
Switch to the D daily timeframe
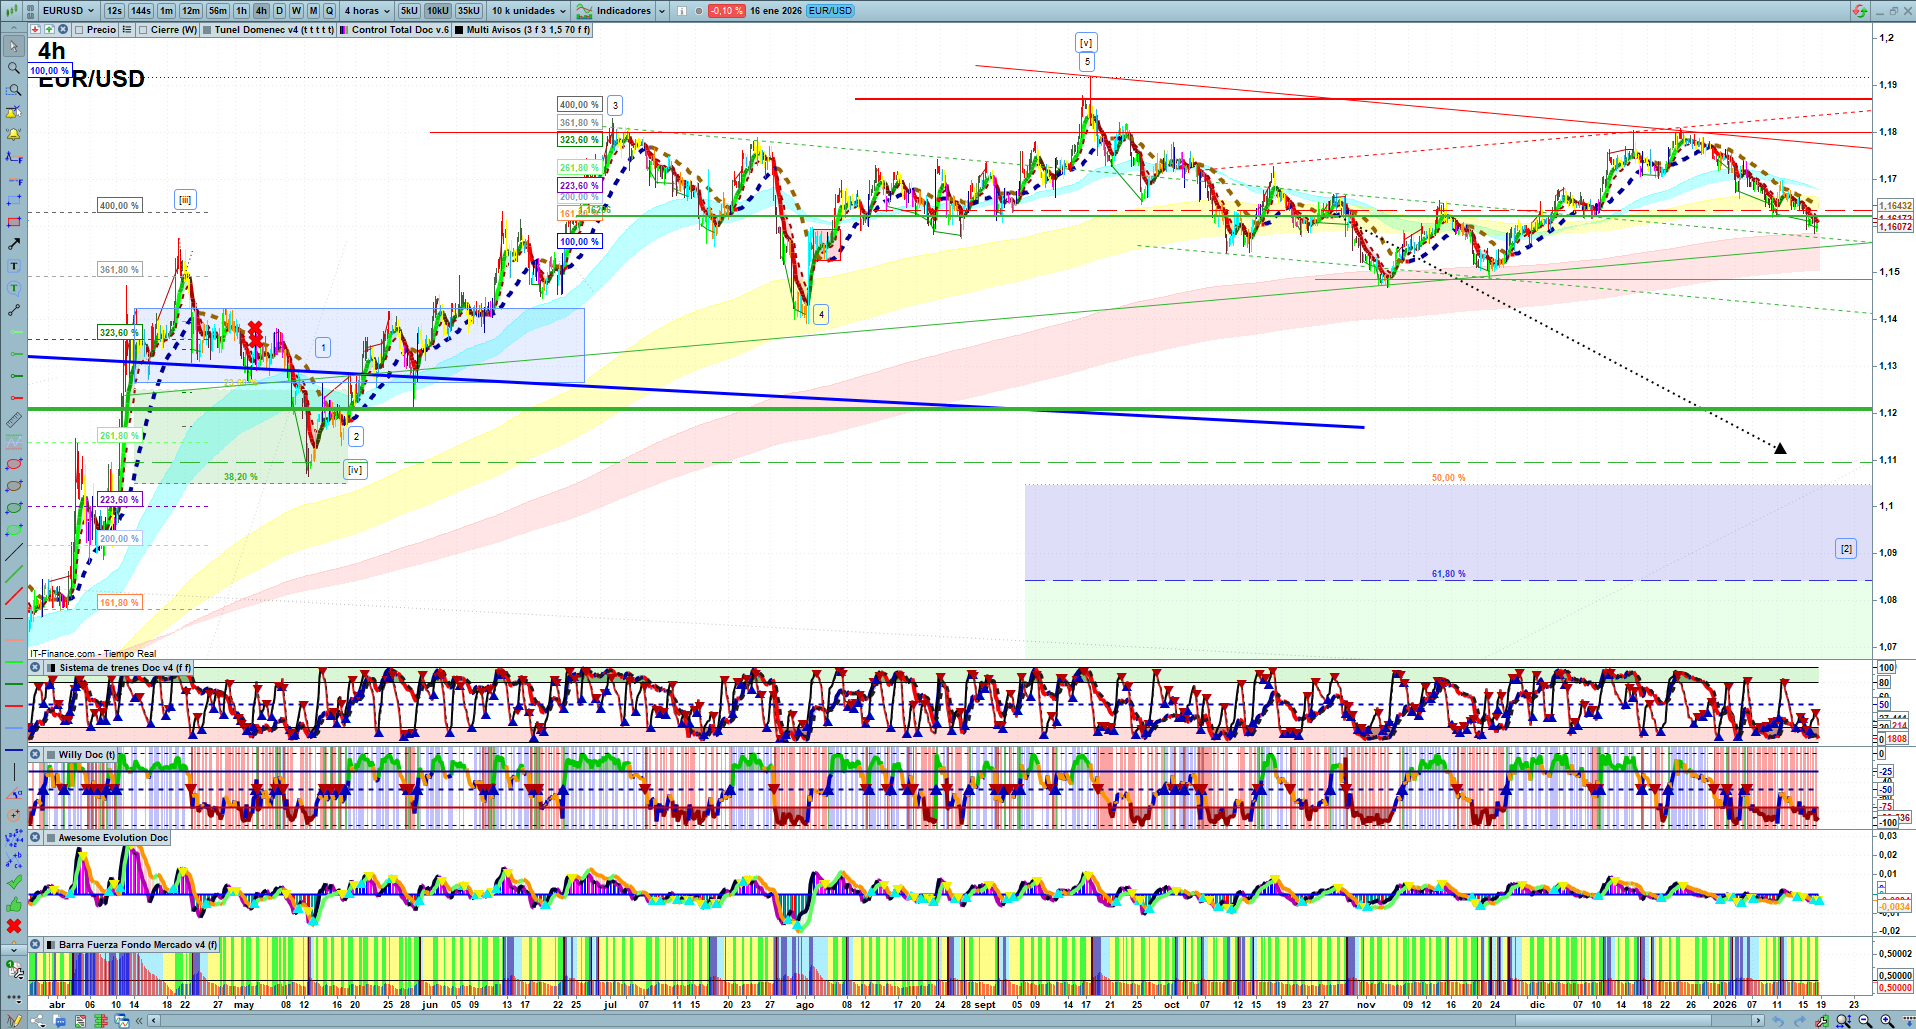279,11
